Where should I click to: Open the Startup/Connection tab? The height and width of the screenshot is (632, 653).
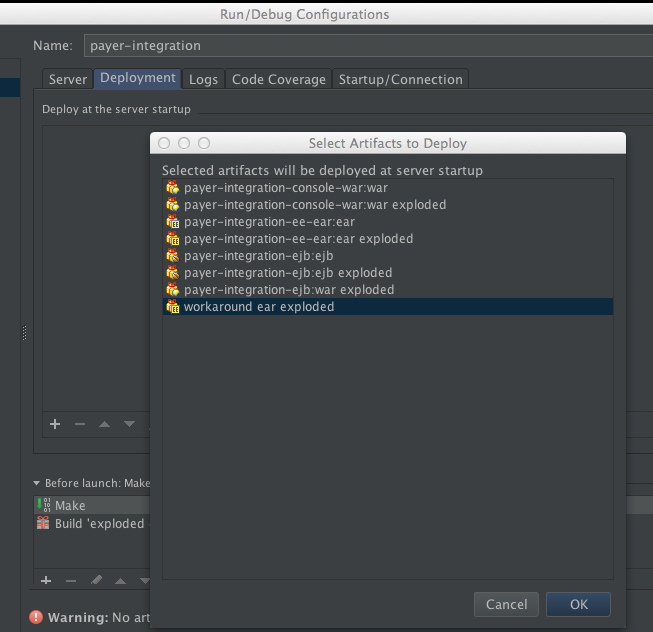pyautogui.click(x=400, y=79)
